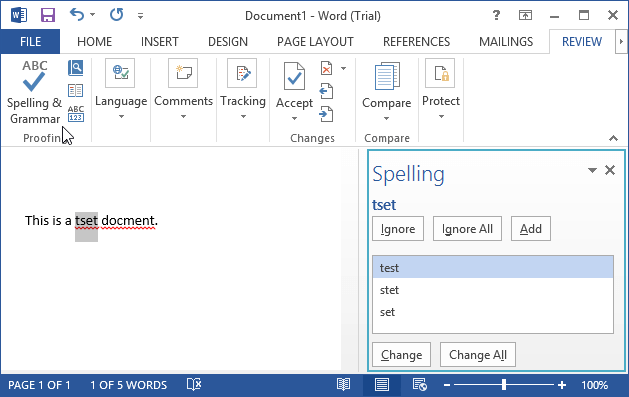
Task: Click the 100% zoom level
Action: [595, 385]
